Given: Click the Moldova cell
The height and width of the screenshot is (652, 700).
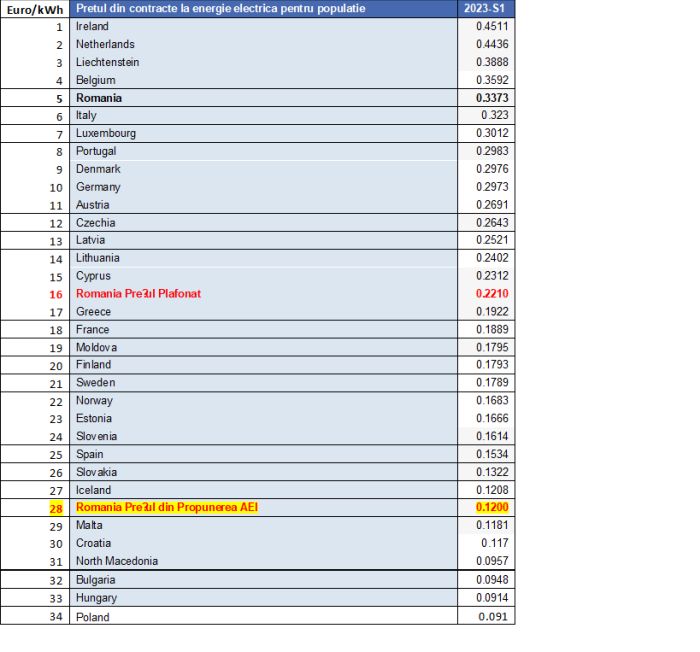Looking at the screenshot, I should (263, 347).
